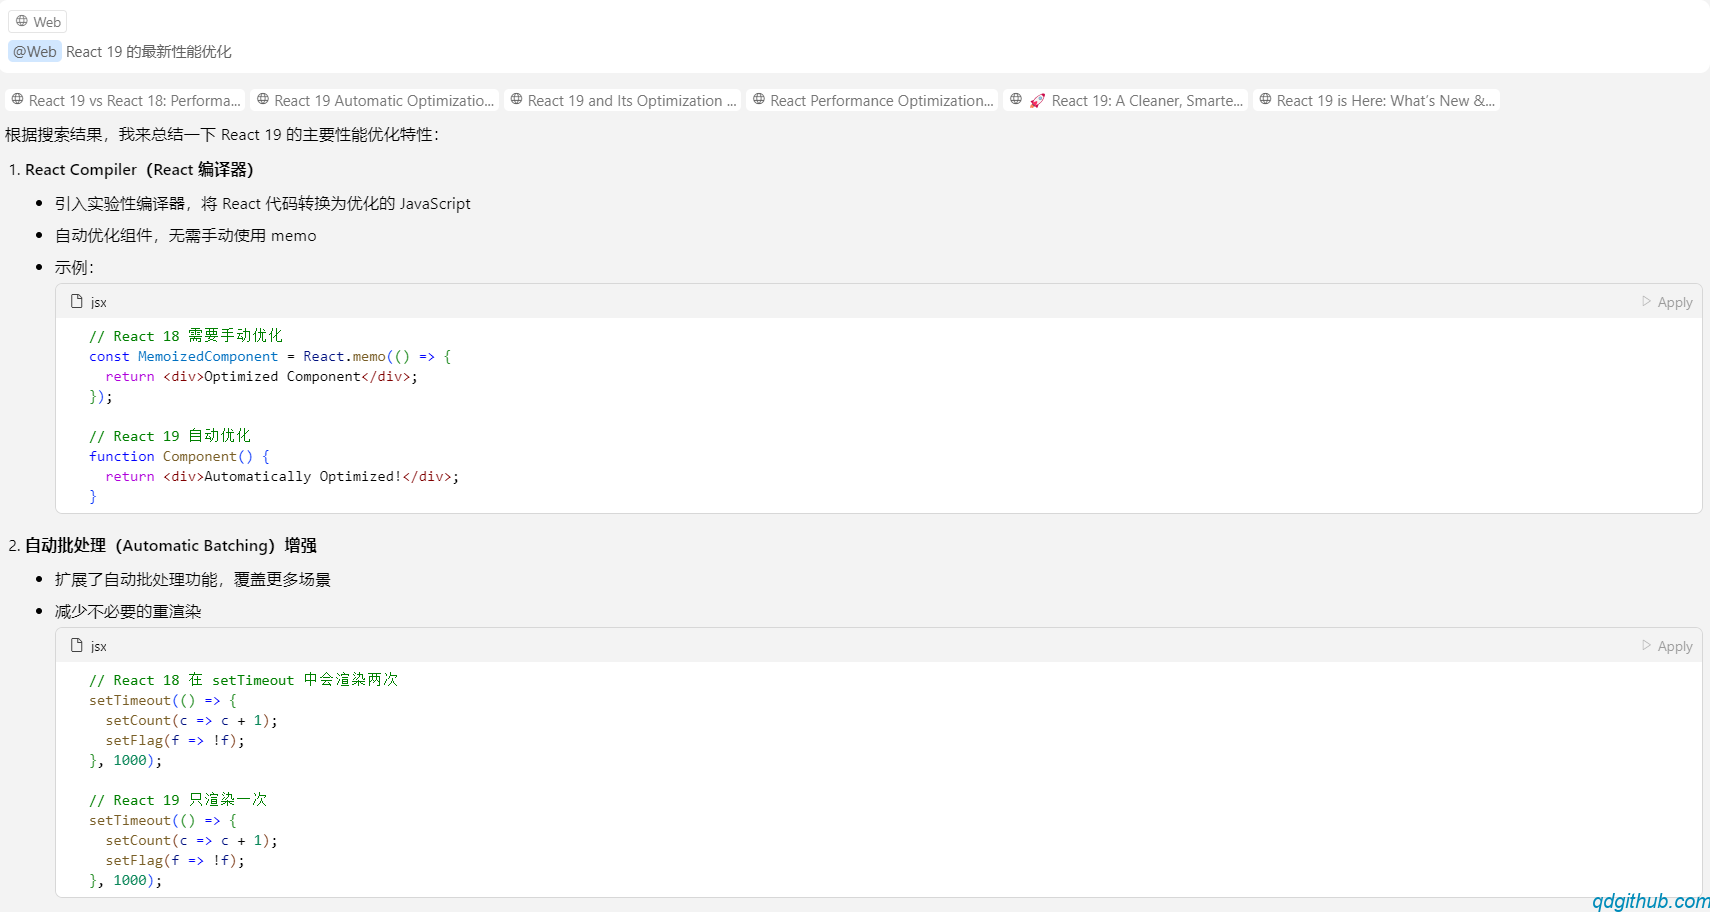1710x912 pixels.
Task: Click heading '自动批处理 (Automatic Batching) 增强'
Action: point(171,546)
